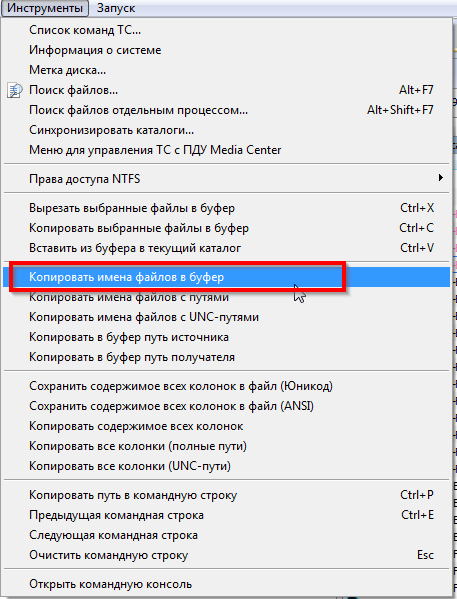Click highlighted Копировать имена файлов в буфер
Viewport: 457px width, 599px height.
pos(226,277)
